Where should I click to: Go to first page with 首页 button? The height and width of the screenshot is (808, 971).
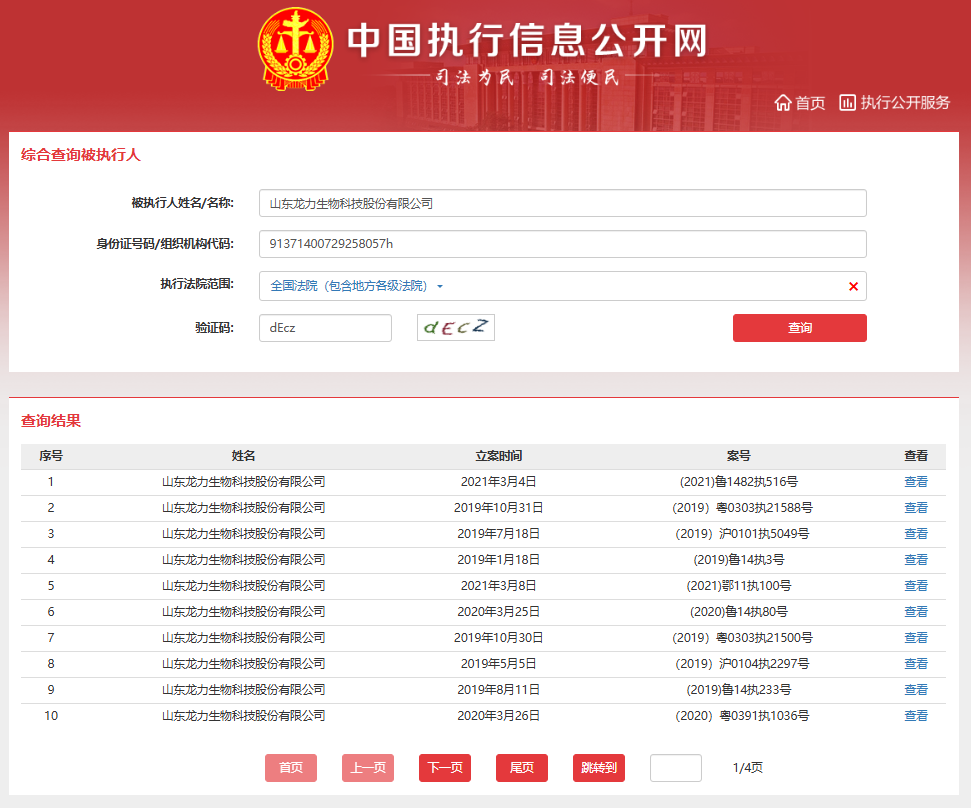[x=291, y=768]
